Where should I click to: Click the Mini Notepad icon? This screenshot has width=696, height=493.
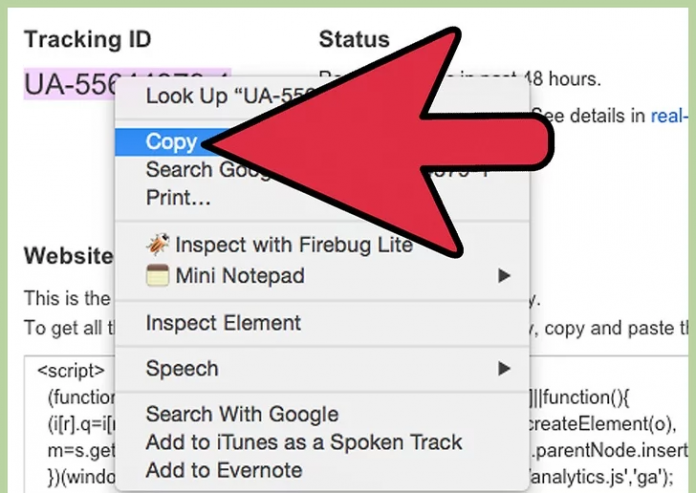point(158,276)
